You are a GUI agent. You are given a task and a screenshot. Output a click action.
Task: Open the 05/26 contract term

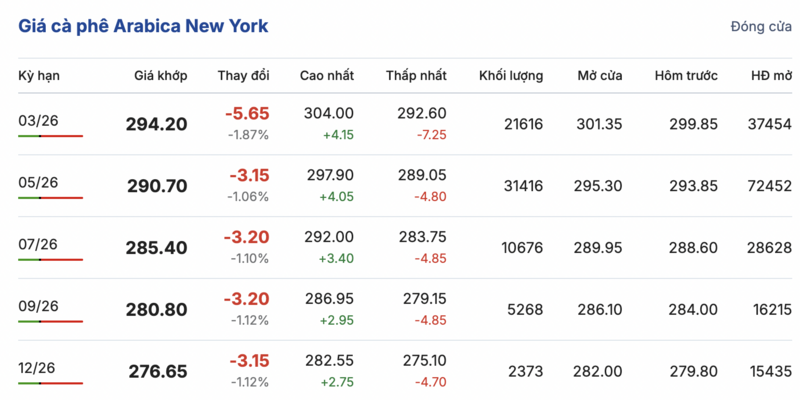click(x=38, y=182)
